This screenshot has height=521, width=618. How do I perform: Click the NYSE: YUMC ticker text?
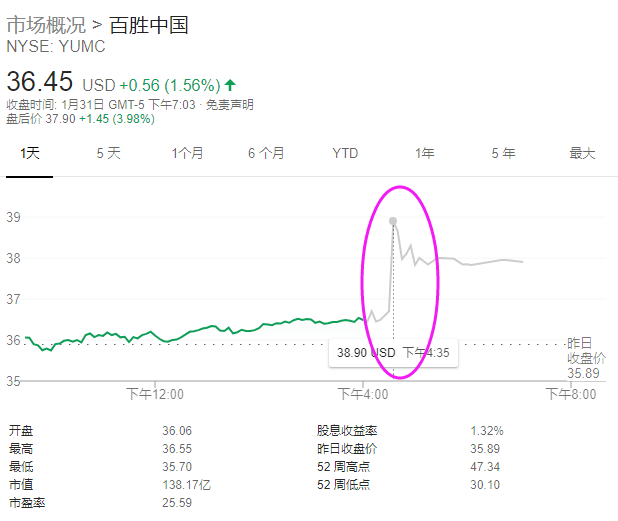coord(56,47)
